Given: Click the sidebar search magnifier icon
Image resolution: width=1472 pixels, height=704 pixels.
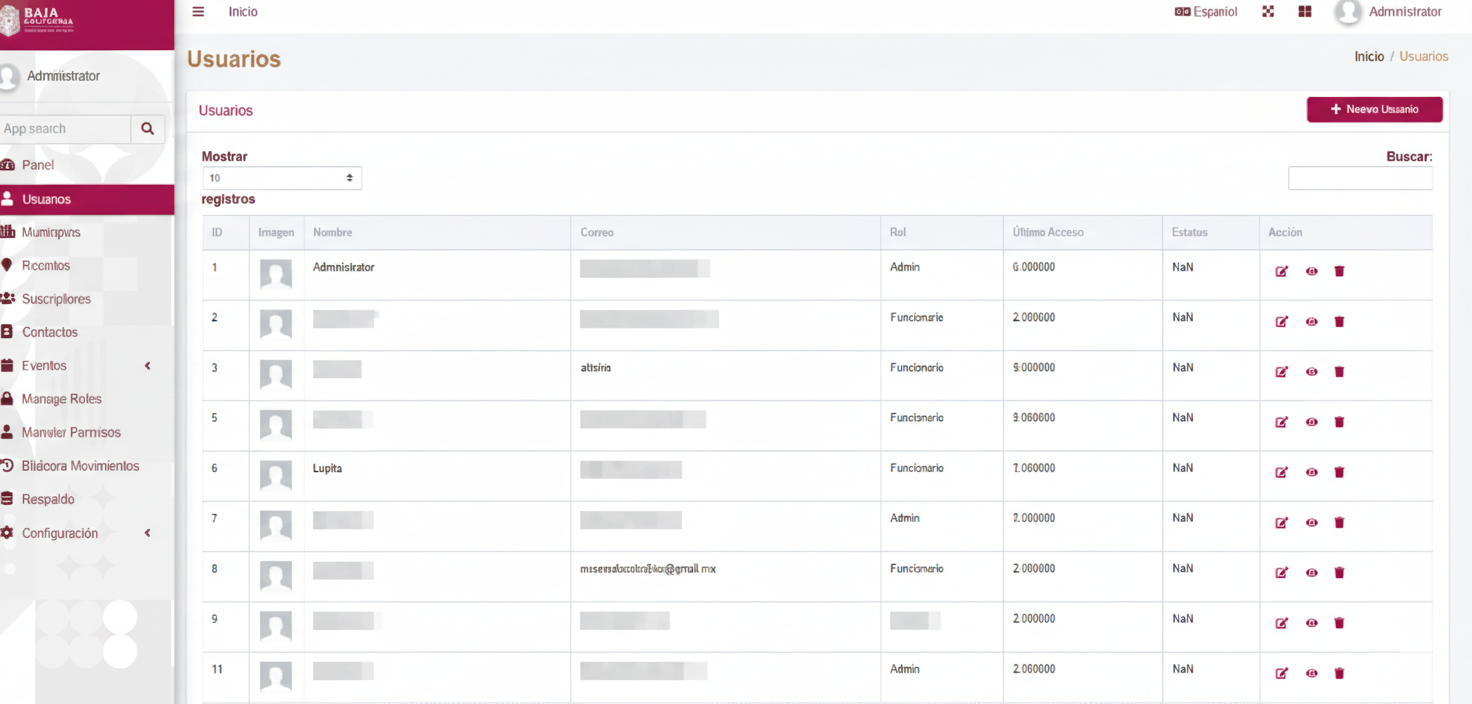Looking at the screenshot, I should point(147,129).
